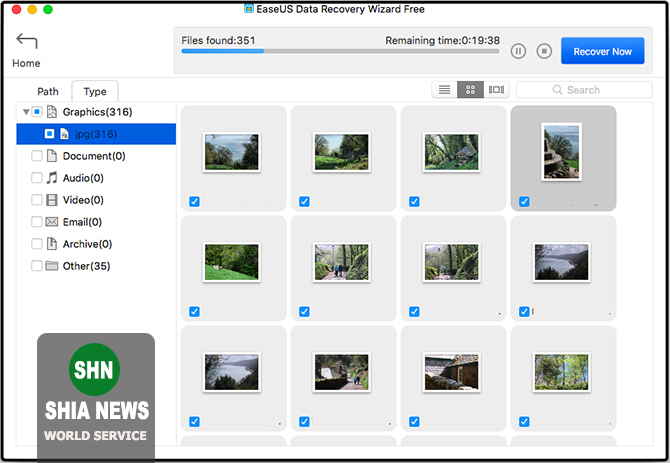The image size is (670, 463).
Task: Click the scan progress bar
Action: 340,51
